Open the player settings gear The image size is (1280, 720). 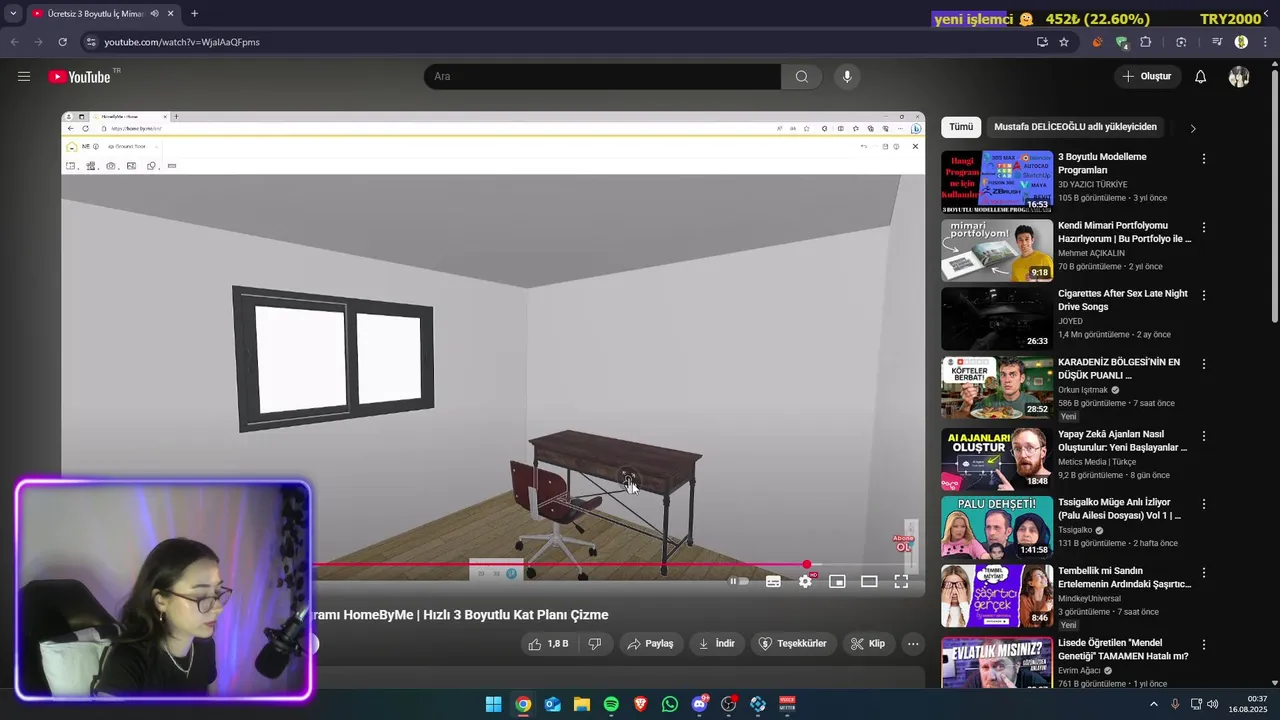(x=805, y=581)
